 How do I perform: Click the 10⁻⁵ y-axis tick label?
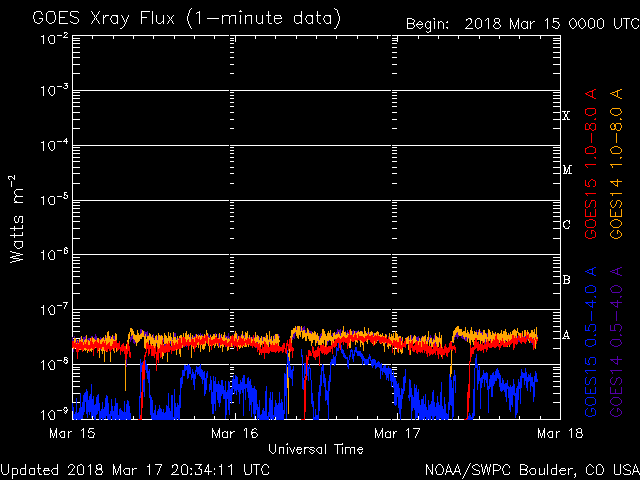click(55, 200)
